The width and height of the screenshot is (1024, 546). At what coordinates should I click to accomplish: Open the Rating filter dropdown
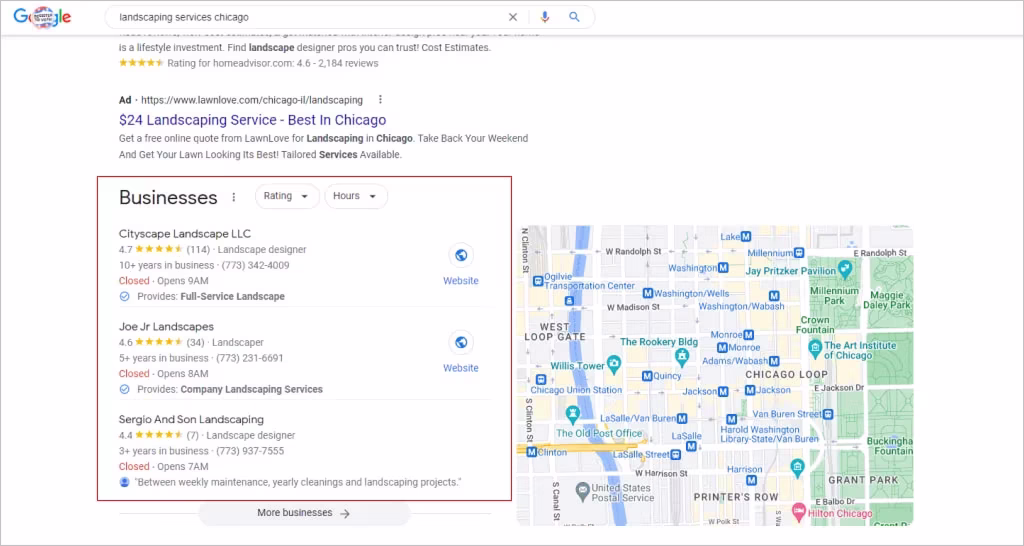287,196
